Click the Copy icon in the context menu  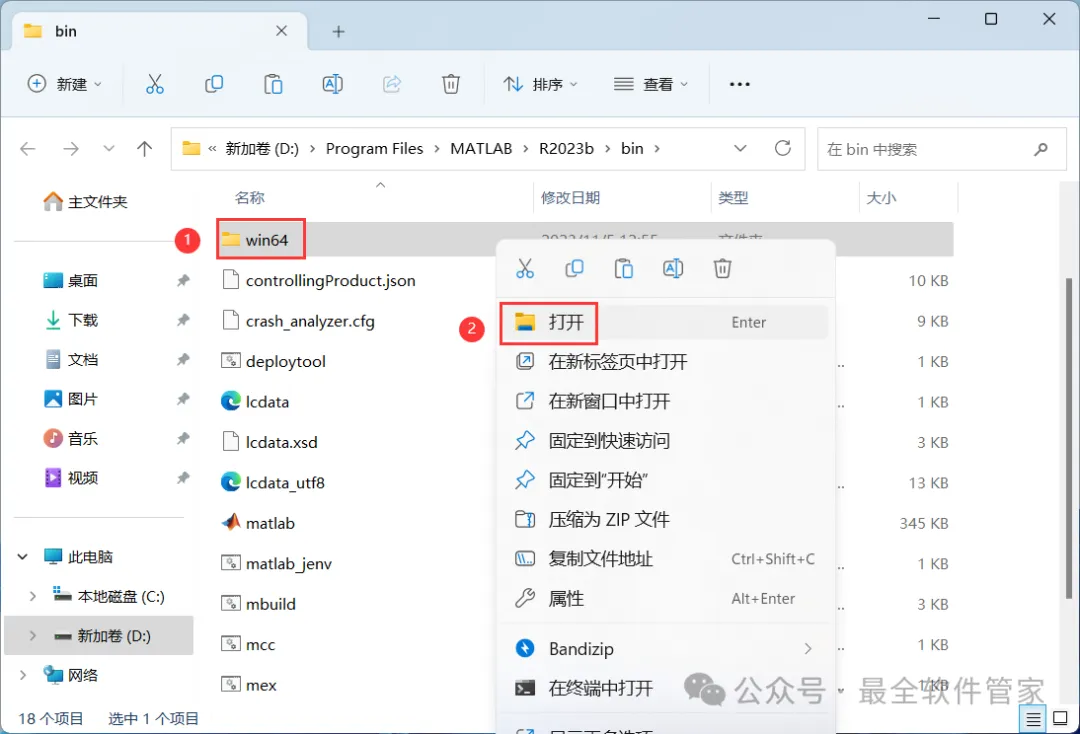click(574, 269)
